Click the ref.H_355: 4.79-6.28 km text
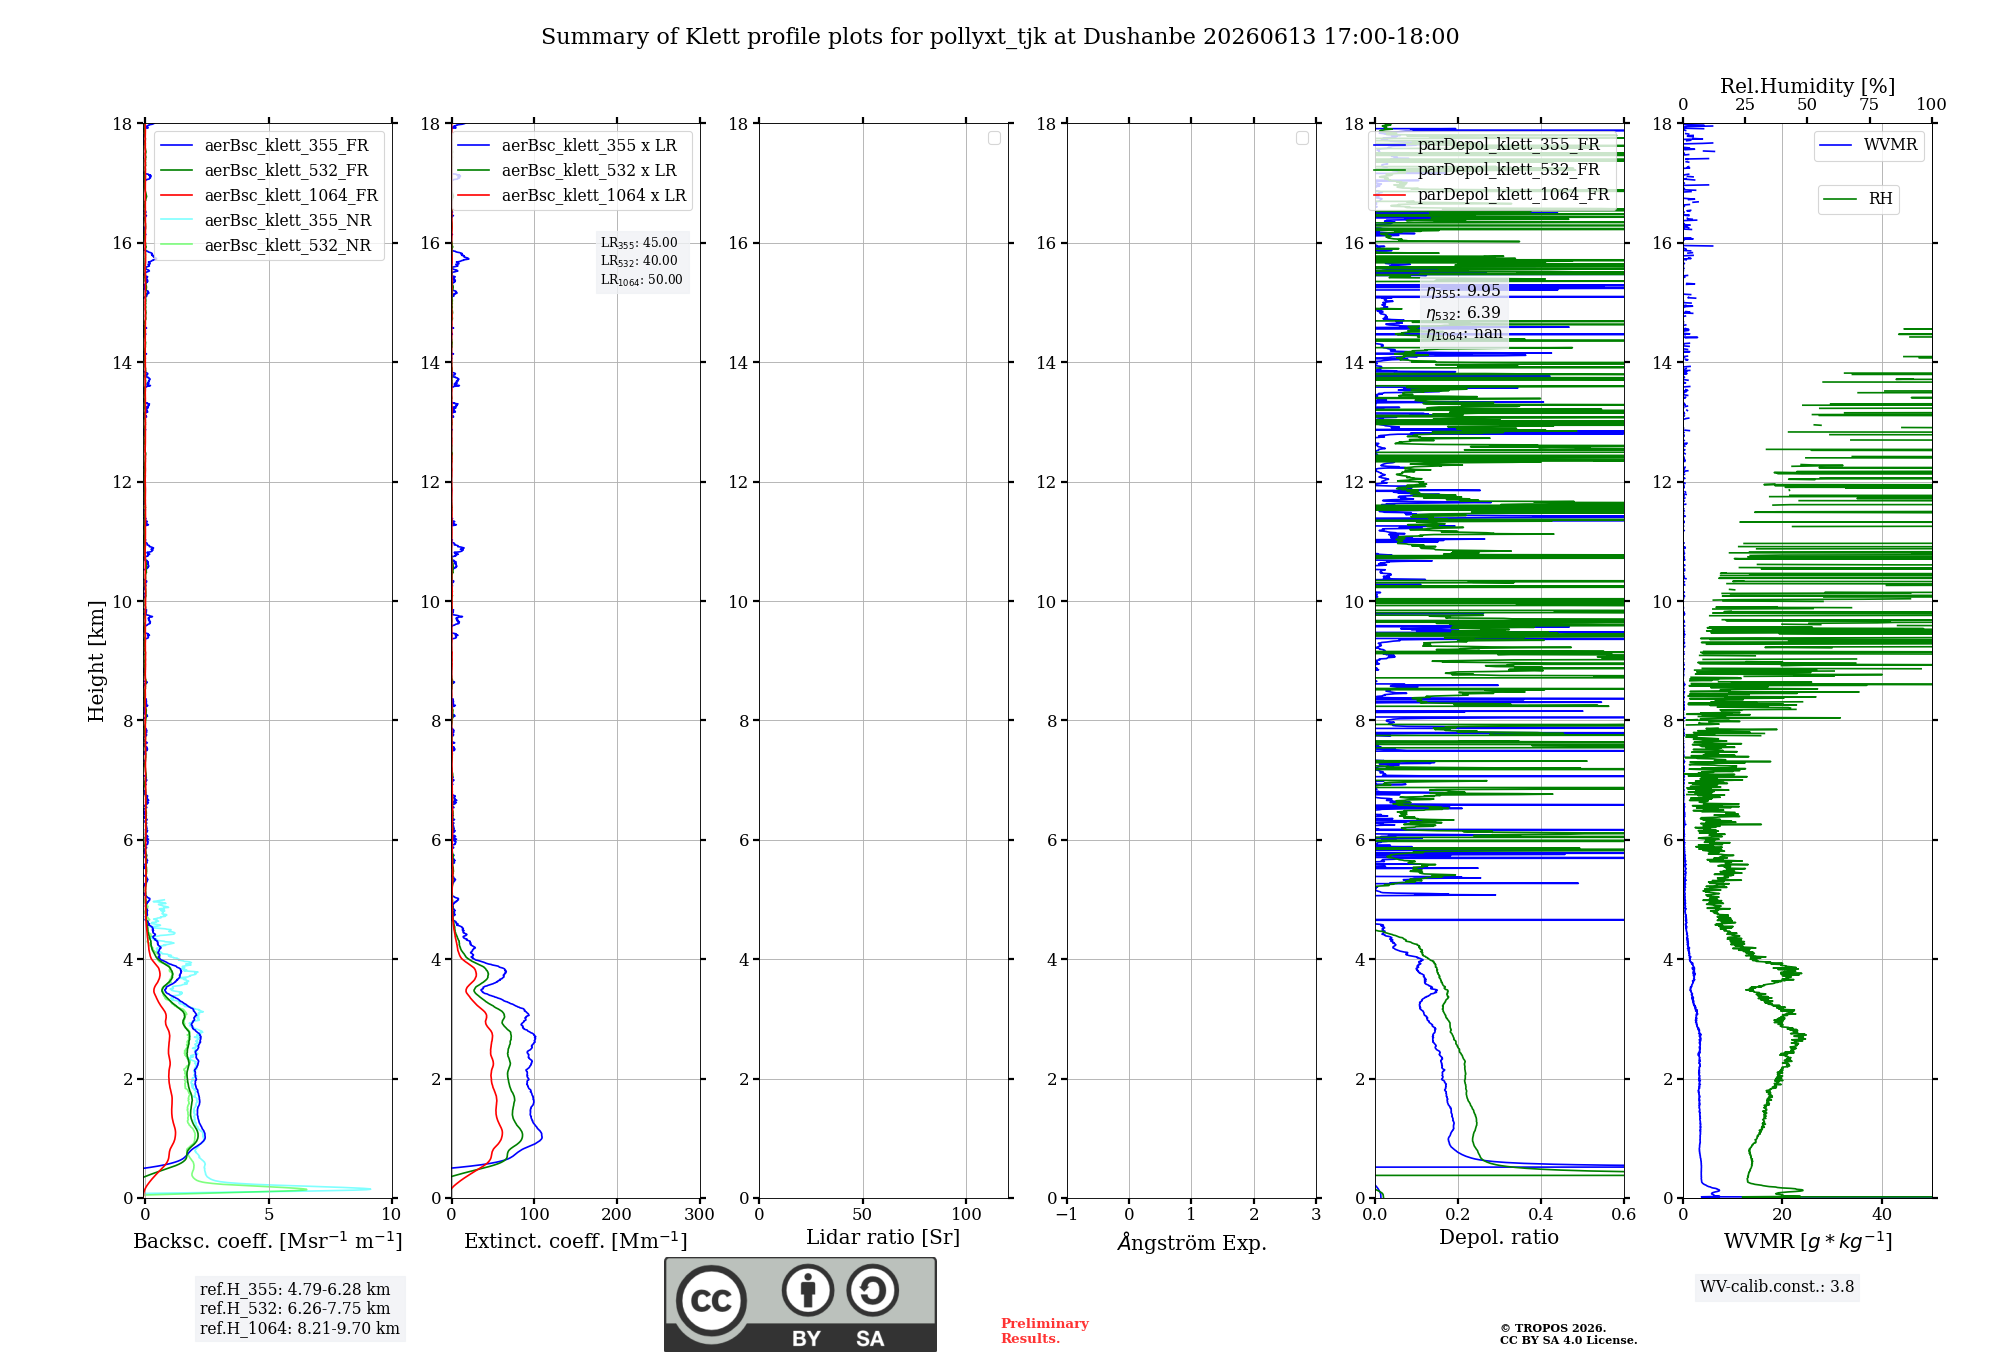Viewport: 2000px width, 1360px height. 295,1290
